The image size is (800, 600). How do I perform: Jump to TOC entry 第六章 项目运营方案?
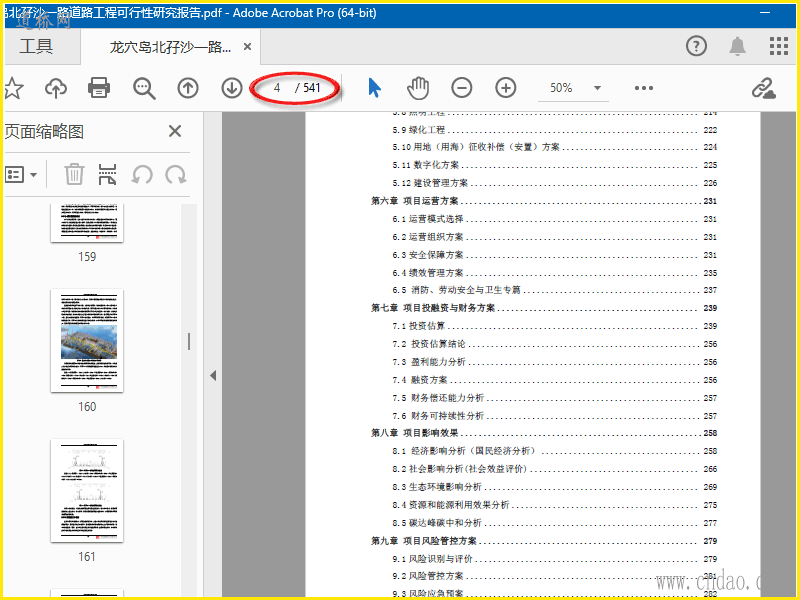click(x=544, y=201)
